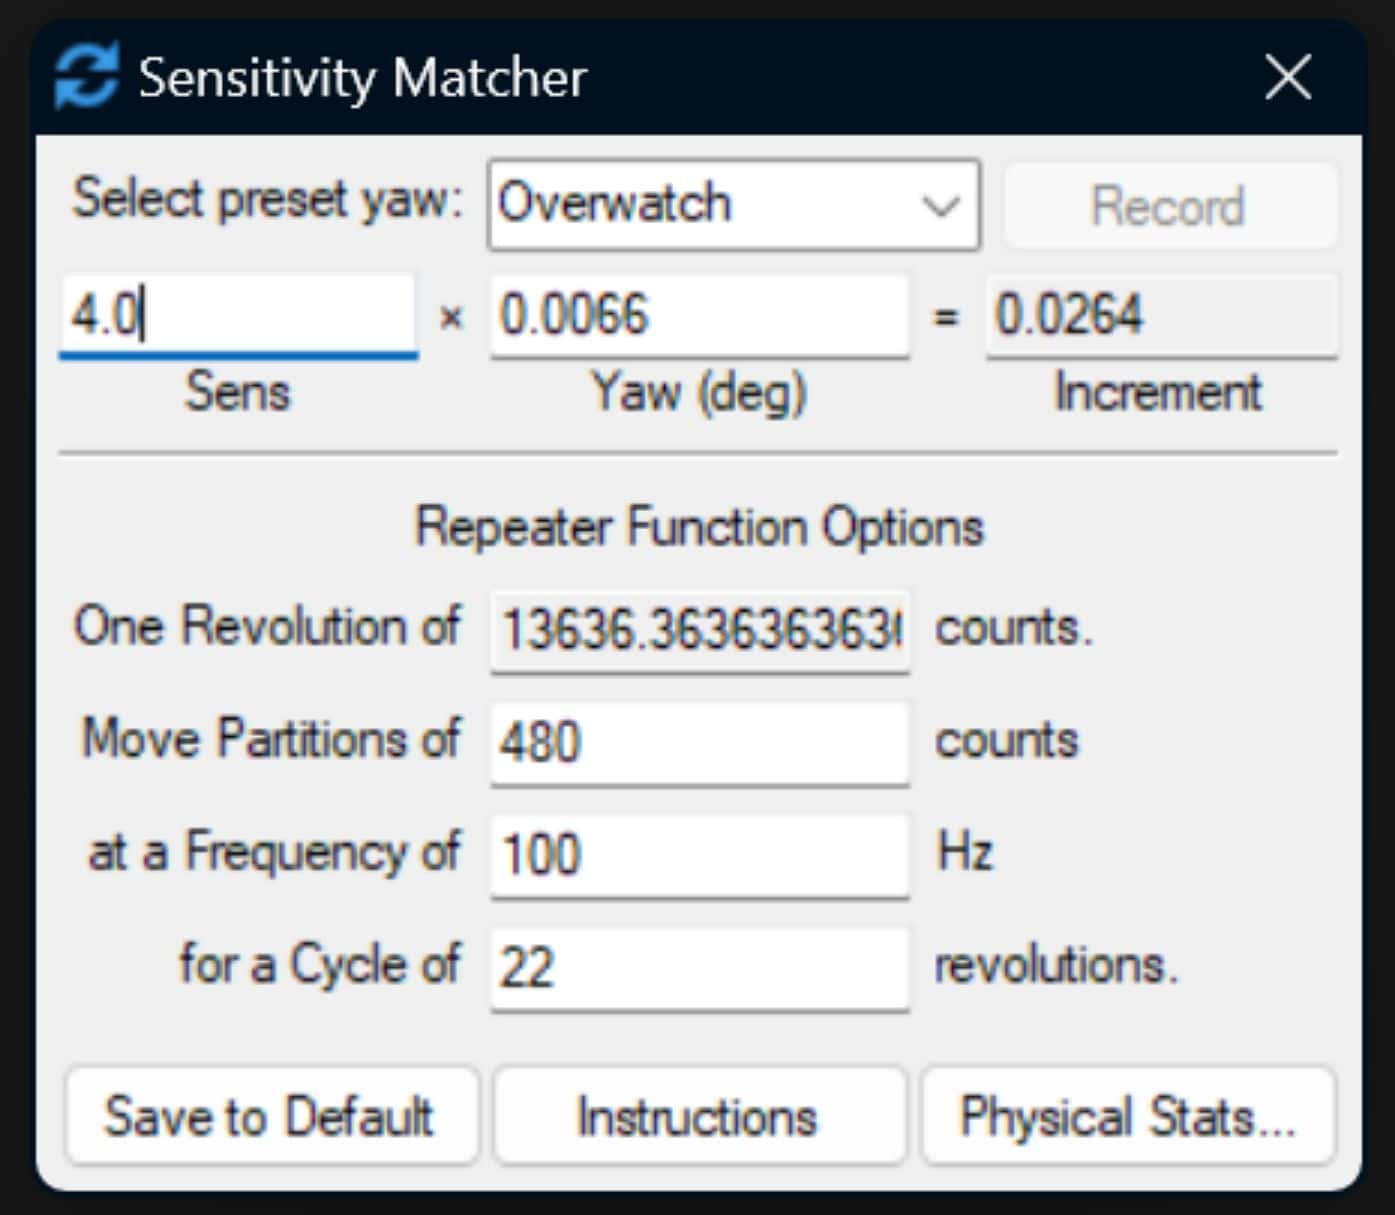
Task: Focus the Sens input field containing 4.0
Action: (x=238, y=315)
